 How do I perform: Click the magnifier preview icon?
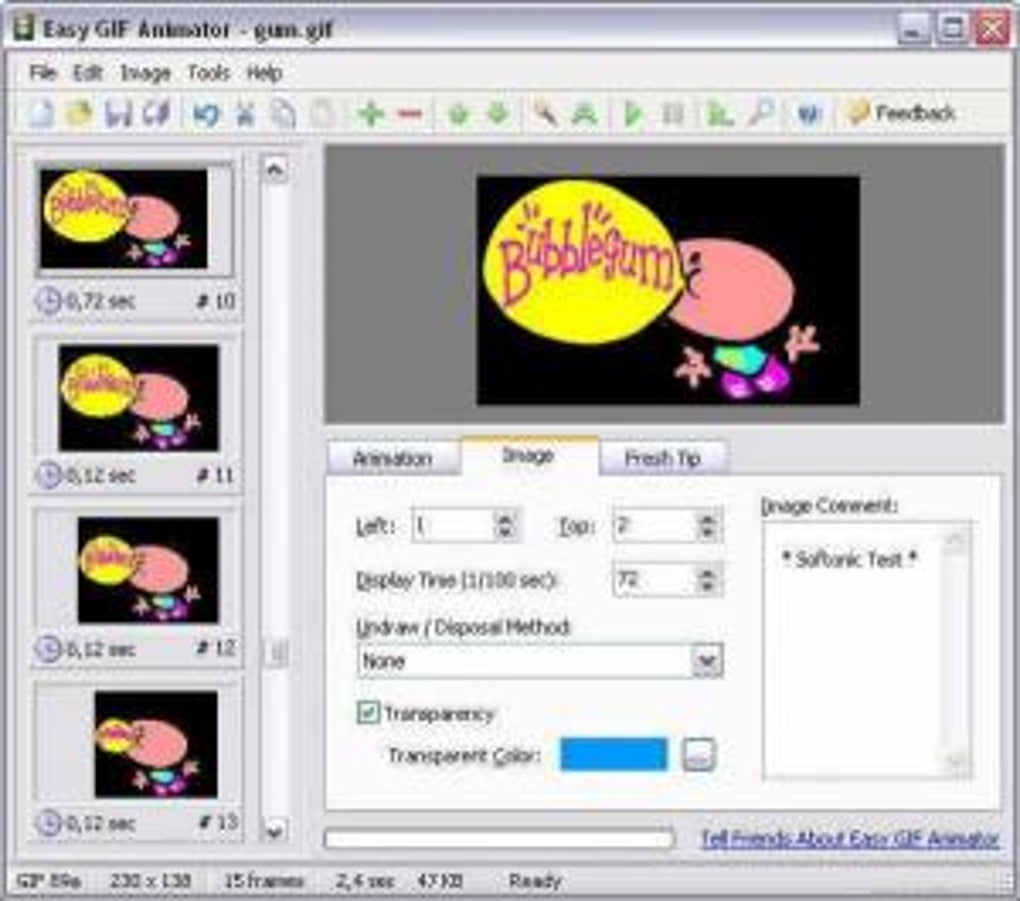tap(760, 113)
